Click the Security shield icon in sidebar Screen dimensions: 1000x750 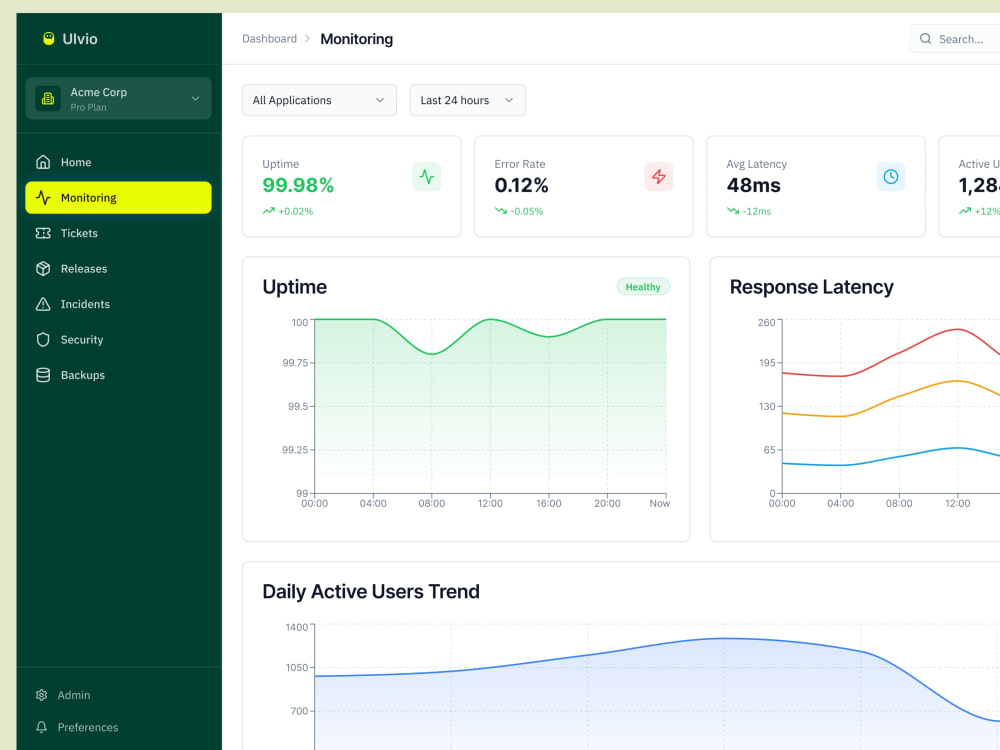[43, 340]
